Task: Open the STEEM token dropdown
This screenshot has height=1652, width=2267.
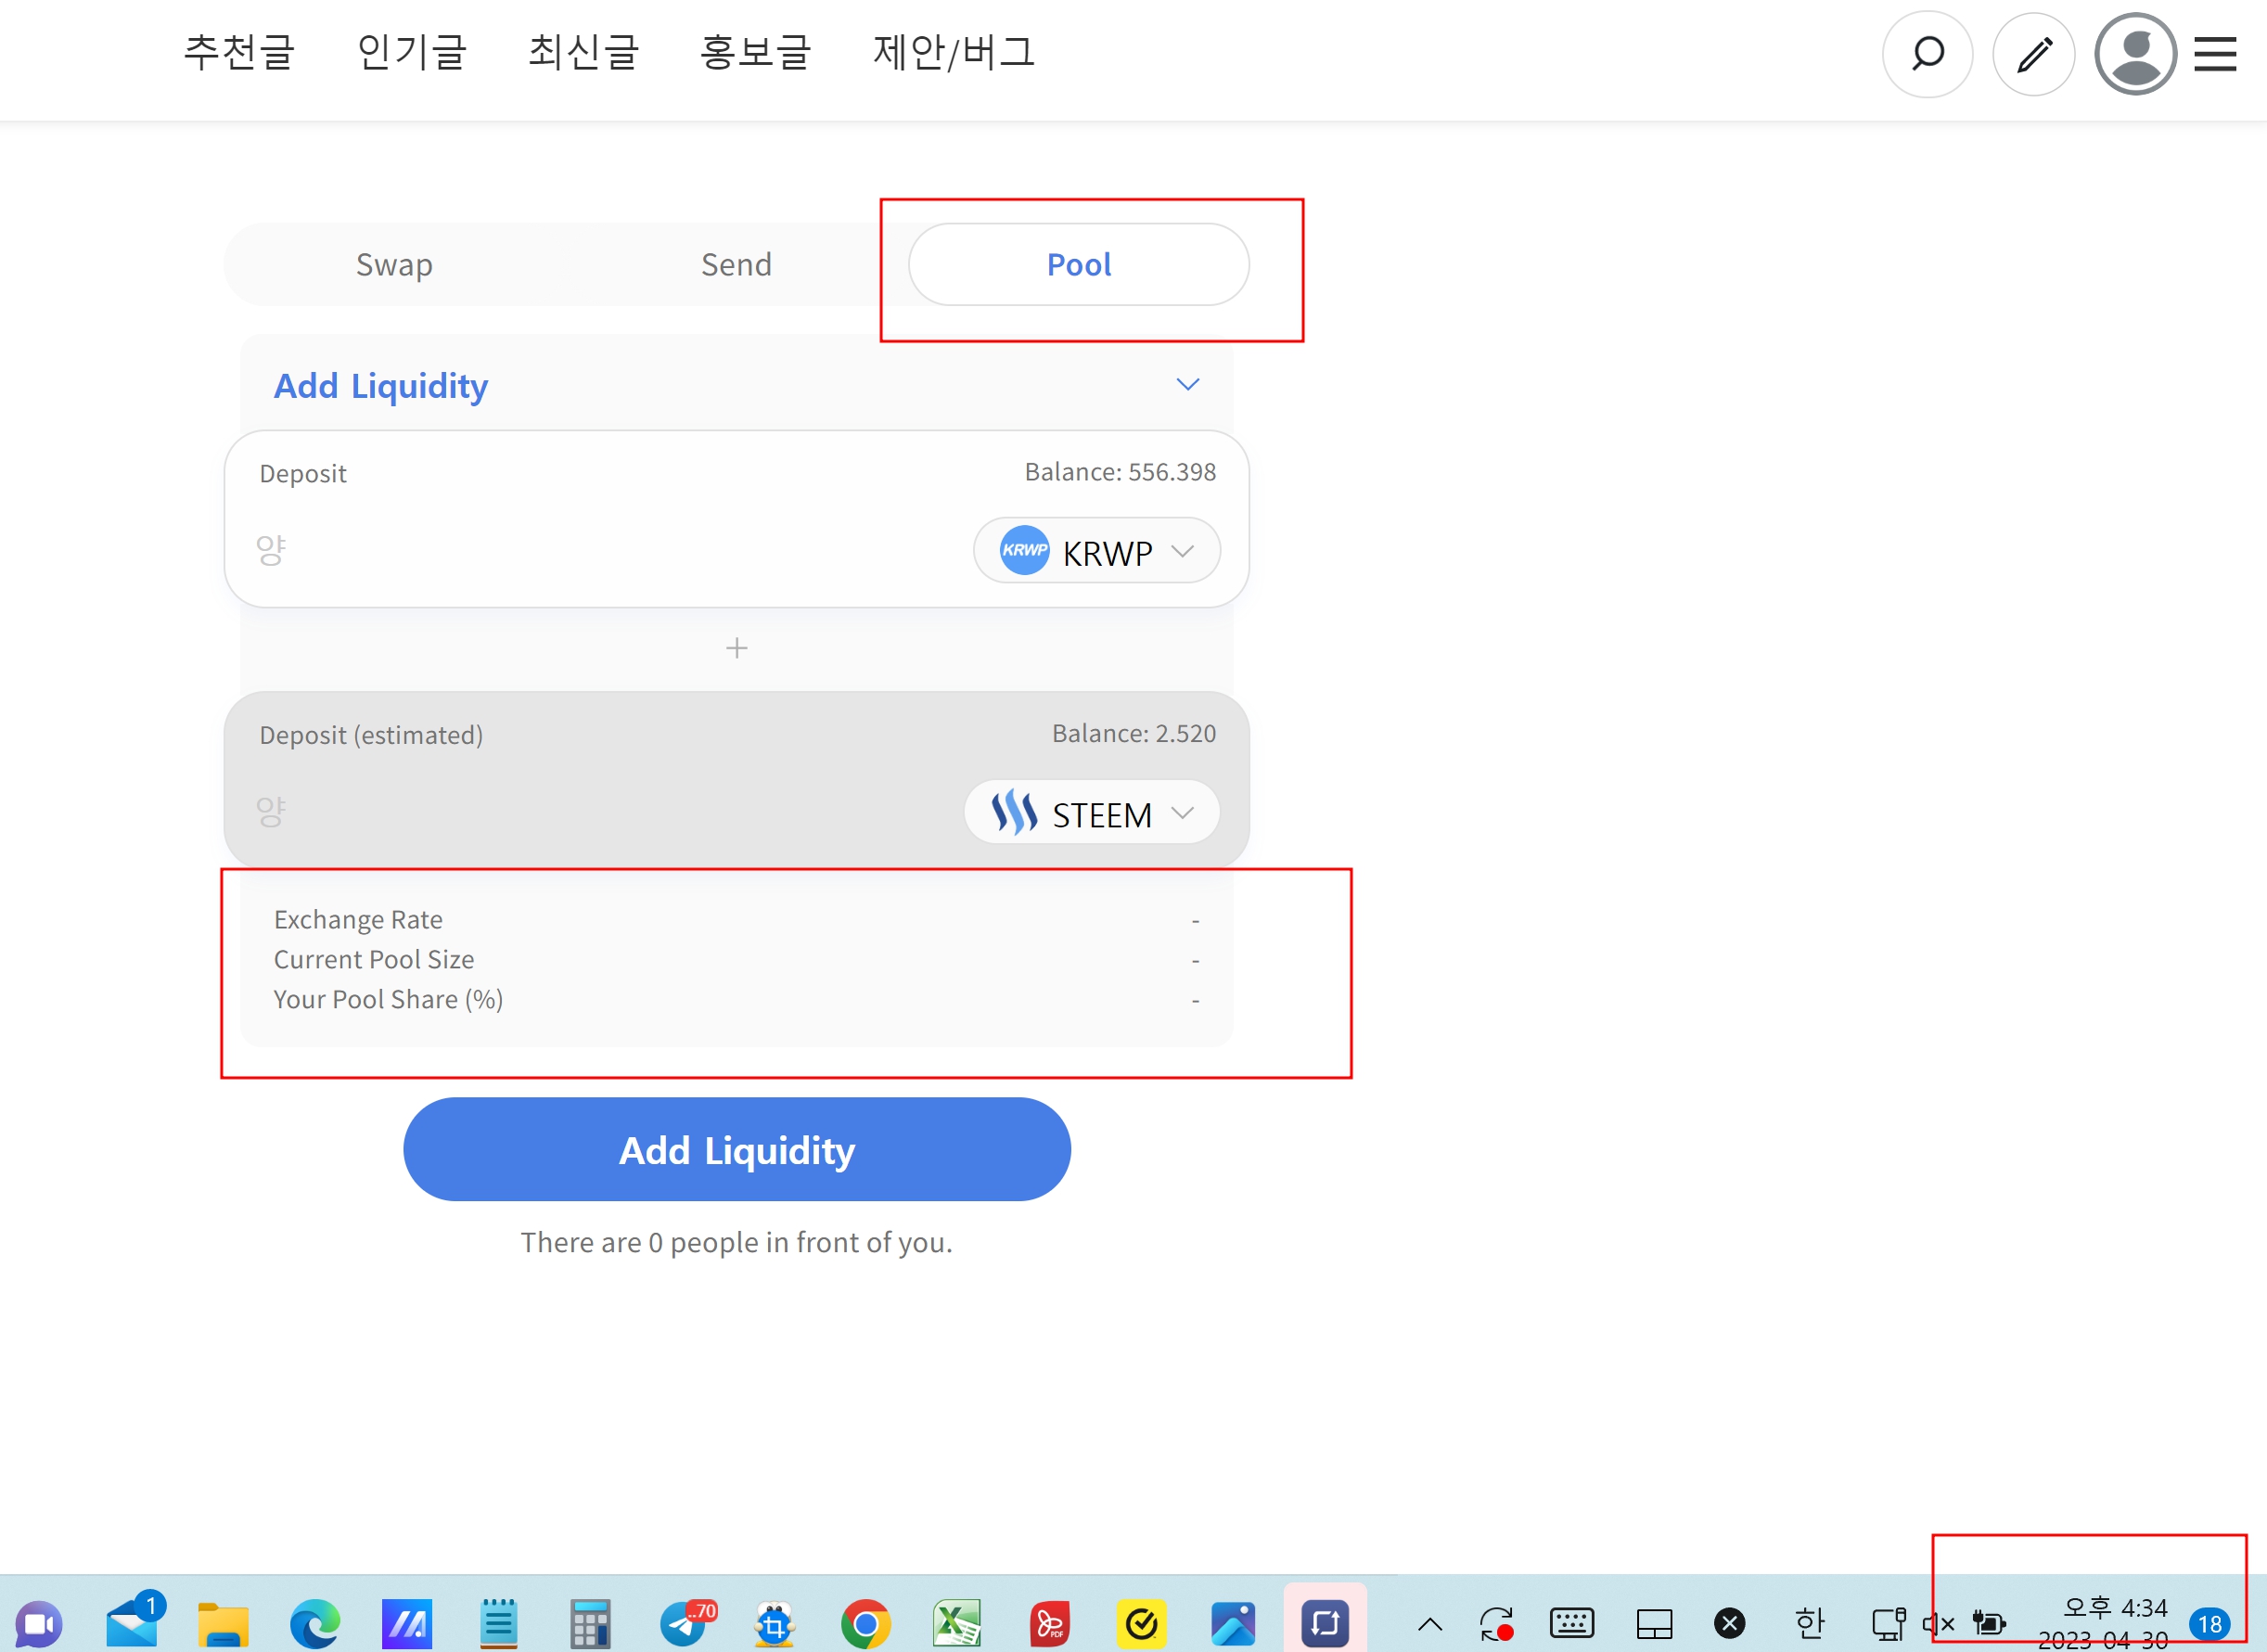Action: pyautogui.click(x=1091, y=813)
